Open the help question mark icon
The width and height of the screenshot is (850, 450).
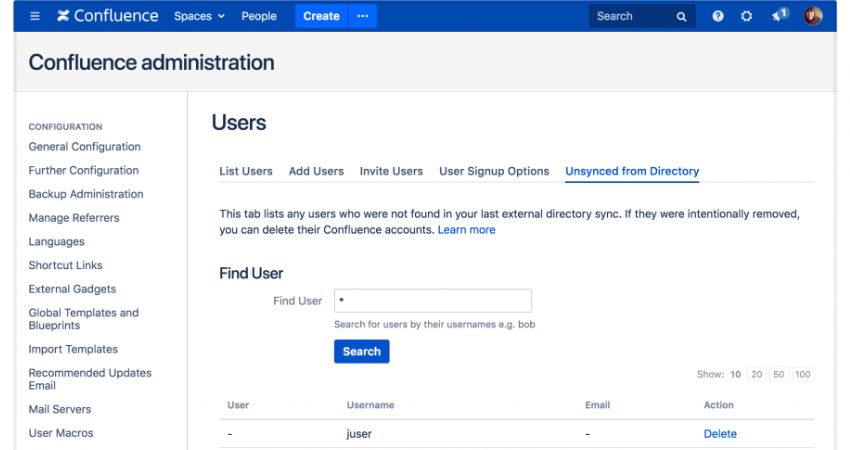[x=718, y=16]
